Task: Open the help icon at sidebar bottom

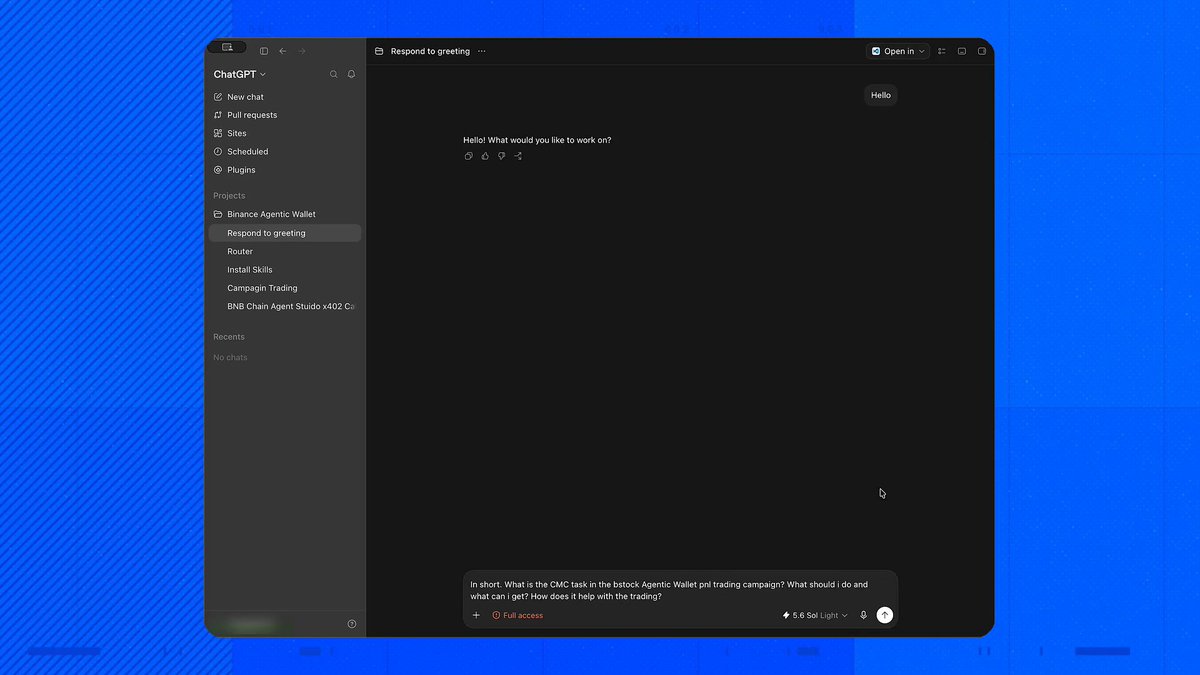Action: (352, 624)
